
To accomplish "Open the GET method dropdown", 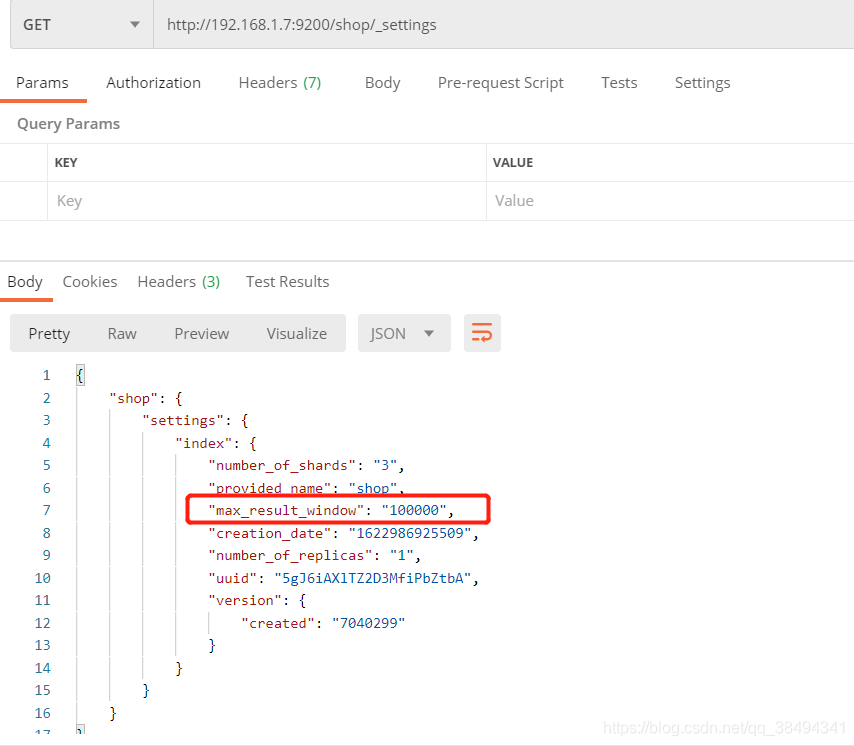I will pos(81,25).
